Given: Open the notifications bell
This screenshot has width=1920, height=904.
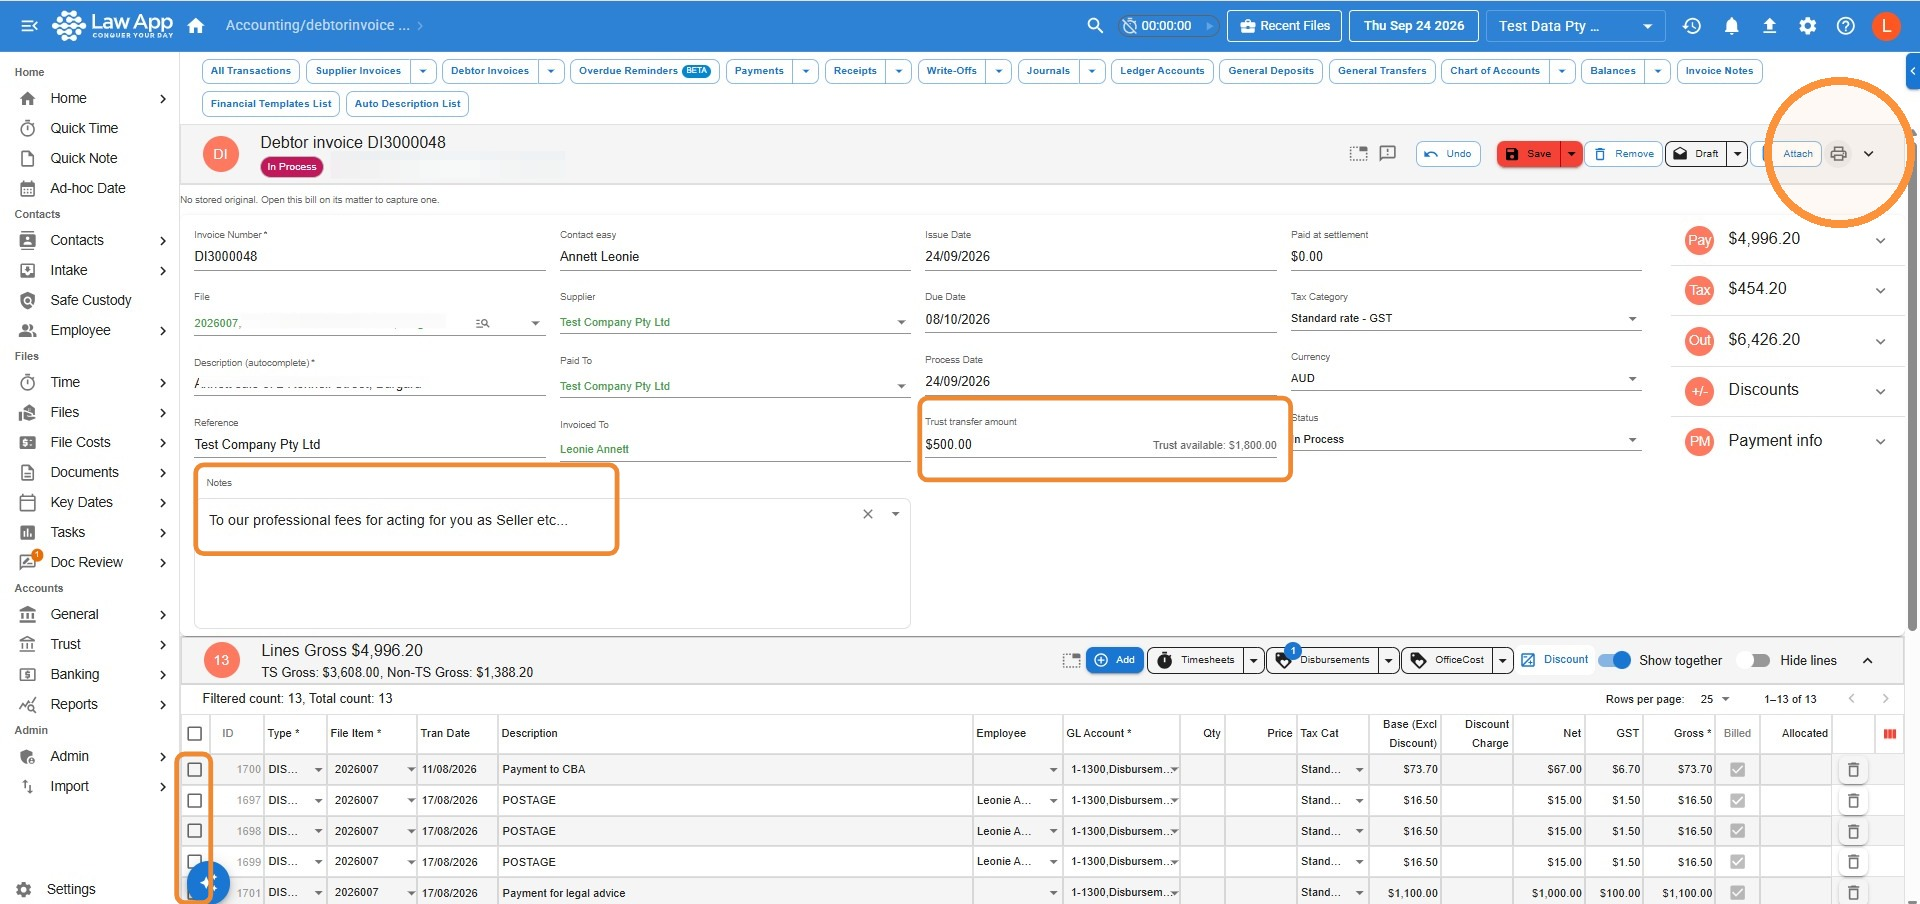Looking at the screenshot, I should pyautogui.click(x=1731, y=26).
